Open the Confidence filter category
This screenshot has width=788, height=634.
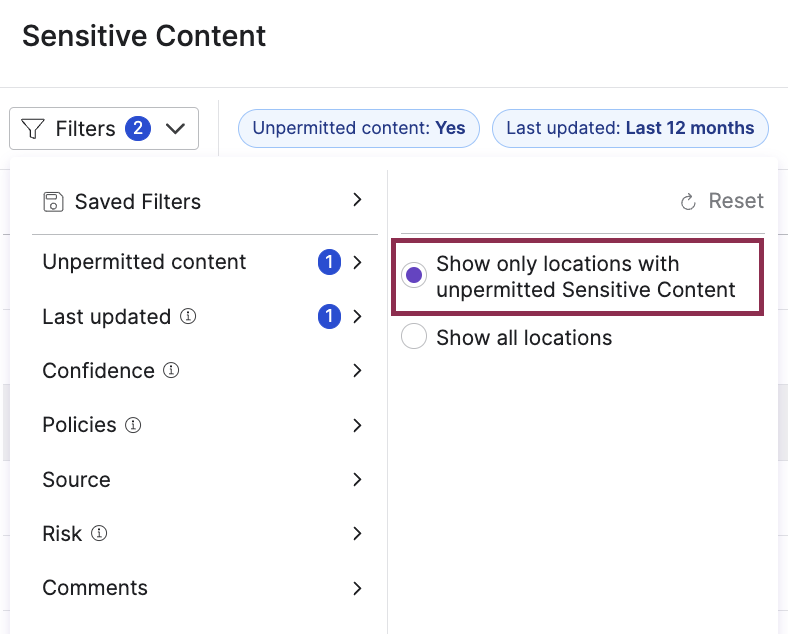point(205,371)
